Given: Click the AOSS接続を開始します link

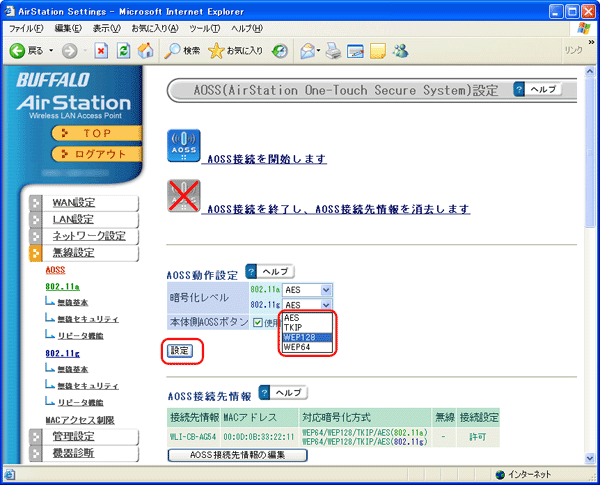Looking at the screenshot, I should coord(267,159).
